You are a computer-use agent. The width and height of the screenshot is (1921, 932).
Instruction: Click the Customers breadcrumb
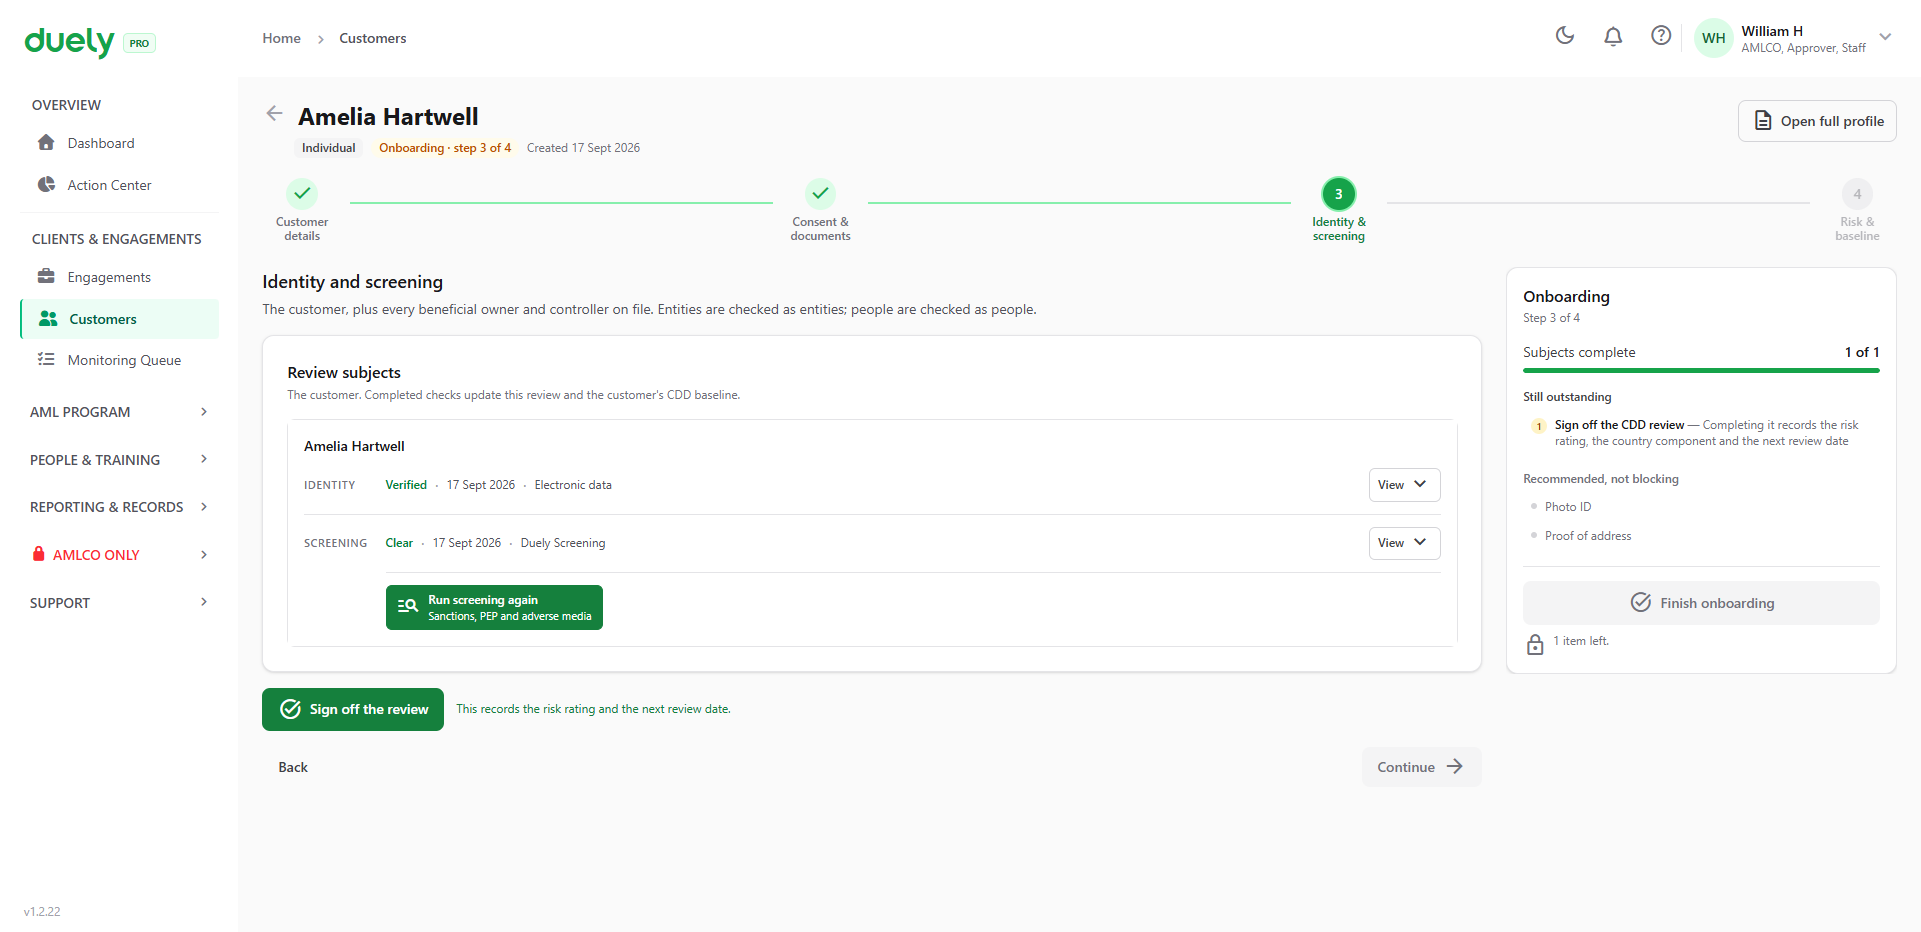coord(372,38)
